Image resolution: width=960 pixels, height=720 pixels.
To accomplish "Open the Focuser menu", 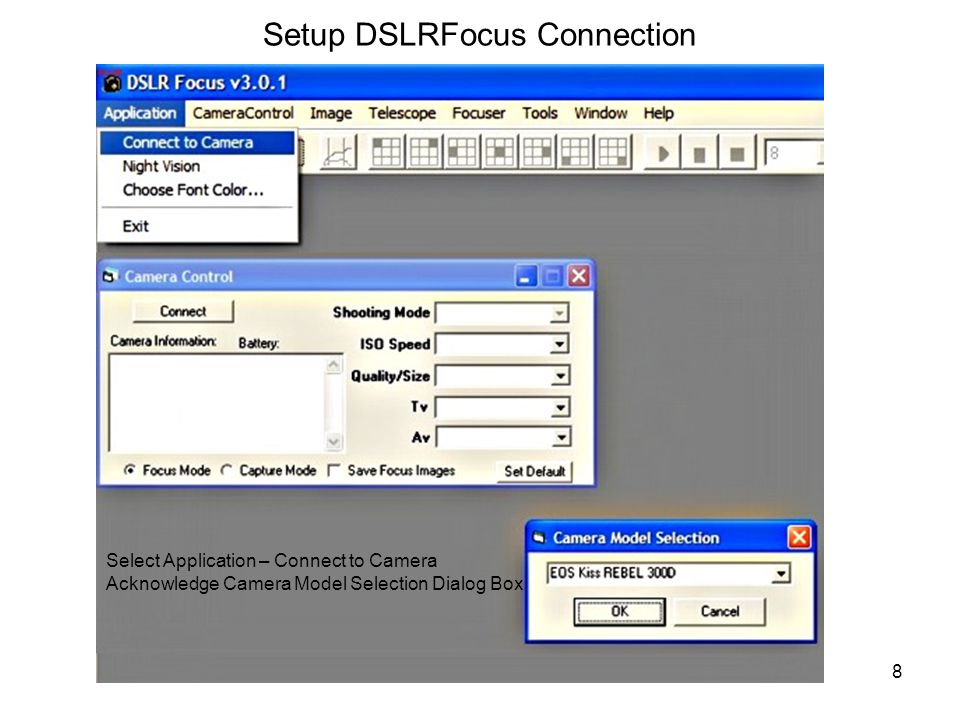I will click(x=479, y=113).
